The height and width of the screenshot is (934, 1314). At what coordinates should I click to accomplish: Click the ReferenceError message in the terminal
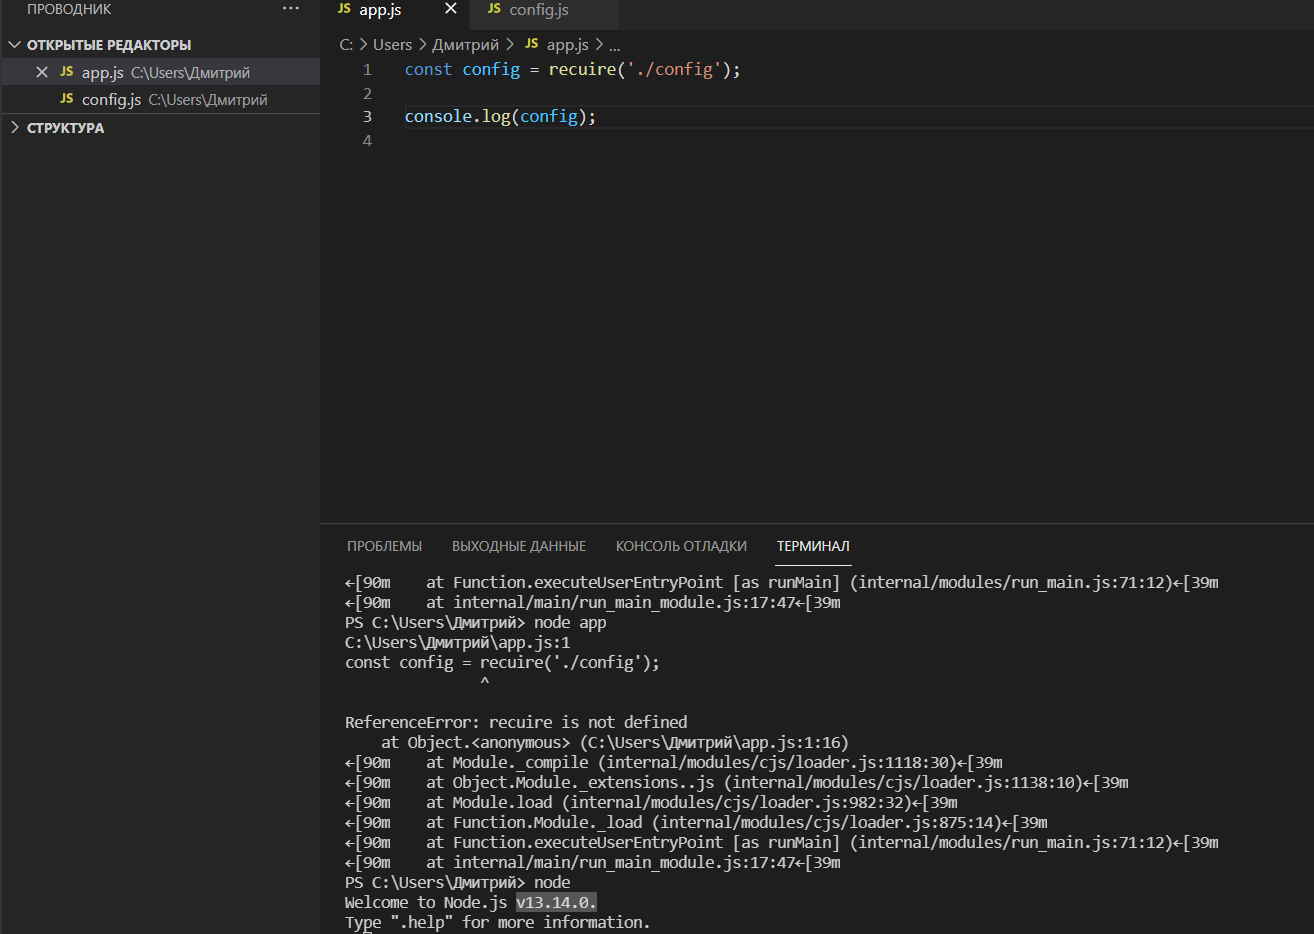516,722
